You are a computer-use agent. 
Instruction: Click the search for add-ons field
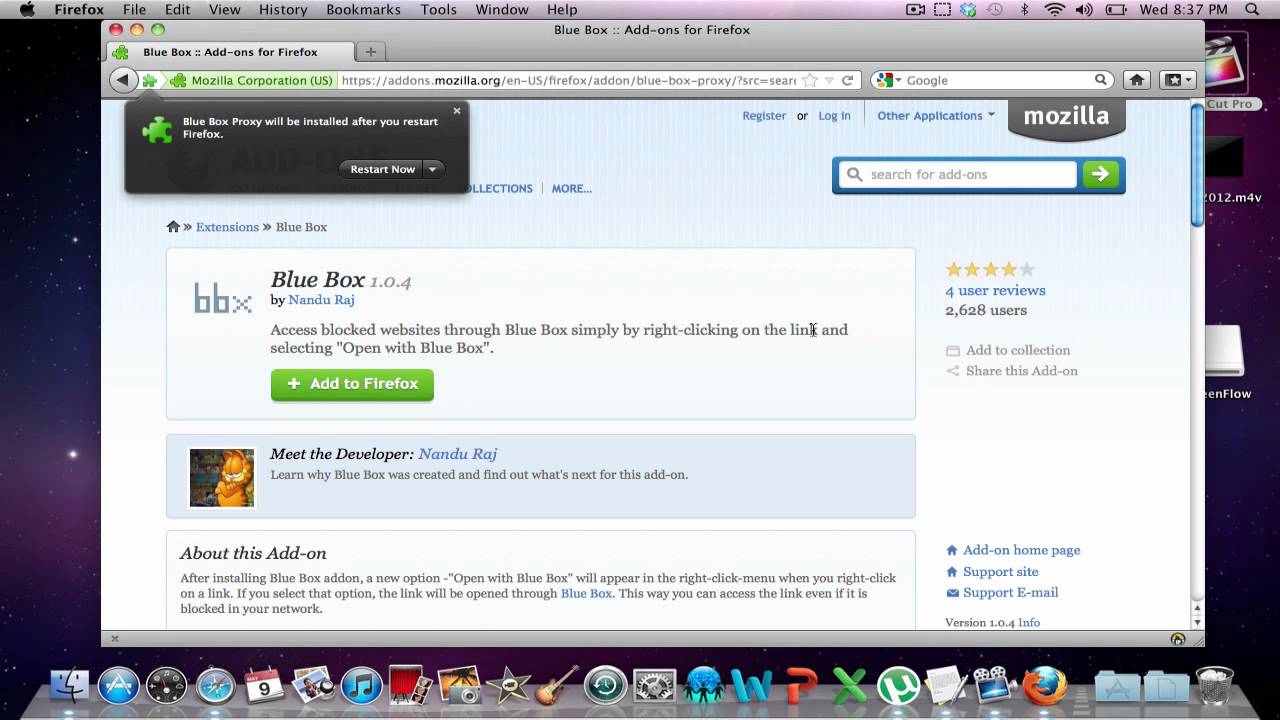[958, 174]
